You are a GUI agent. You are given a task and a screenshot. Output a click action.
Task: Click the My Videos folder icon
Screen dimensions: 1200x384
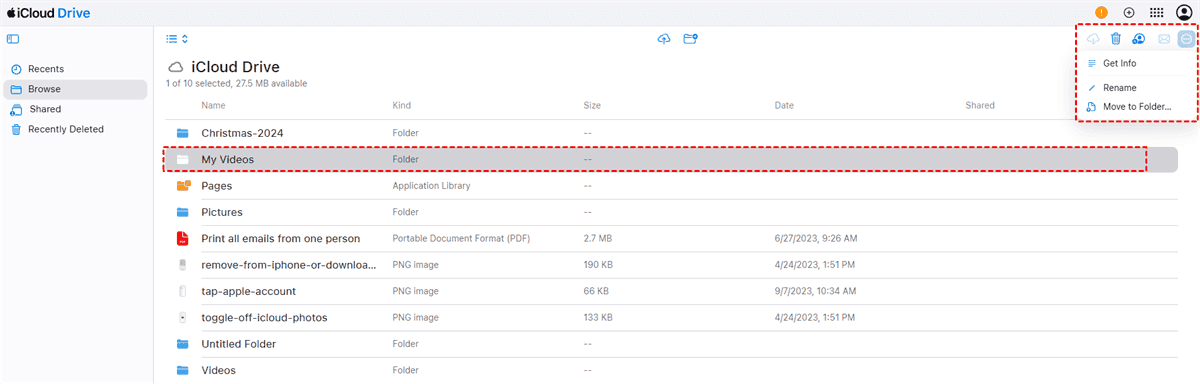[182, 159]
